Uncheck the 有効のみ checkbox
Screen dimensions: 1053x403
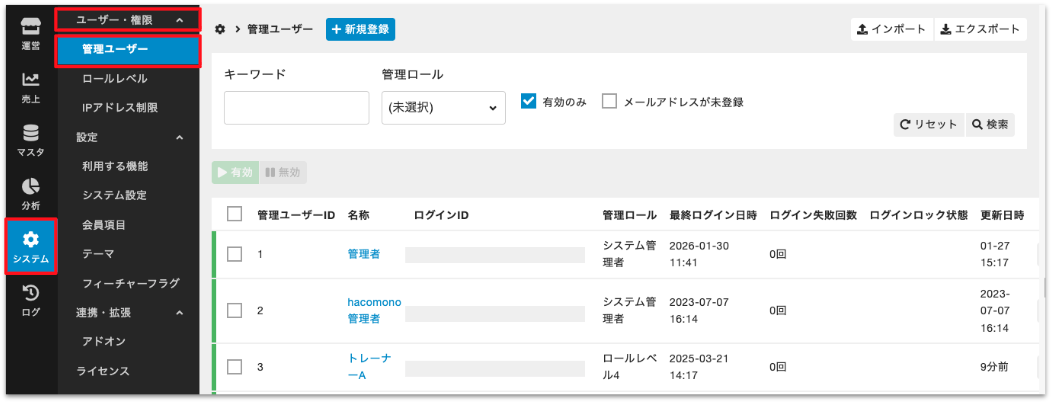pos(530,102)
